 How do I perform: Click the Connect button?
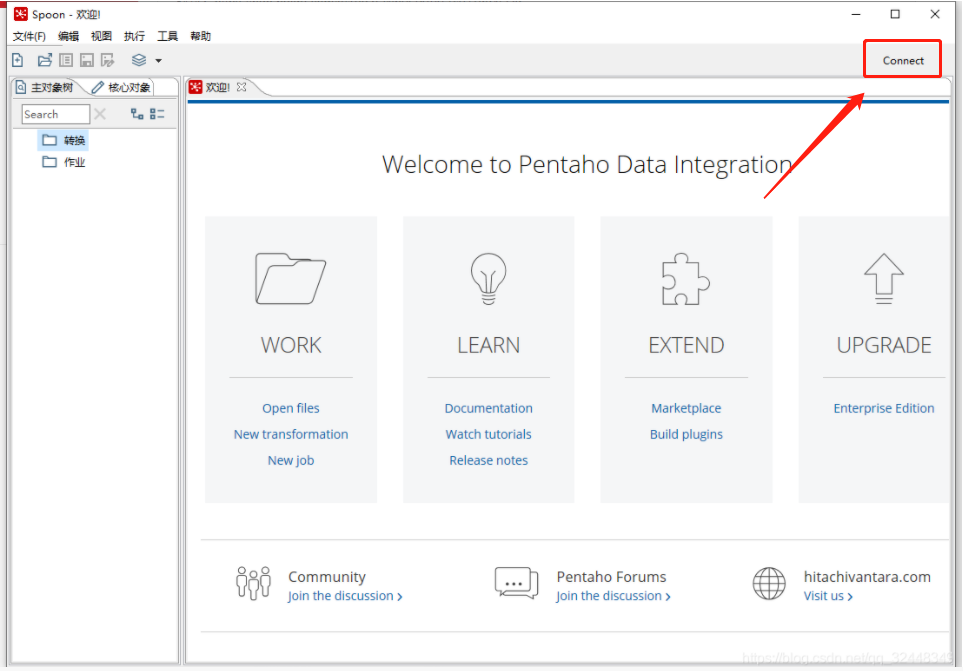click(902, 60)
